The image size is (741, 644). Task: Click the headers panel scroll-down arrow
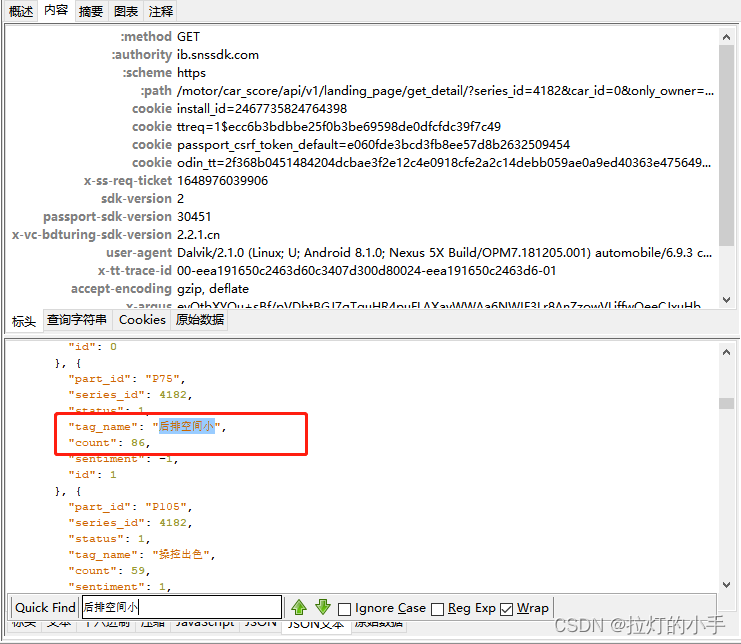click(726, 300)
